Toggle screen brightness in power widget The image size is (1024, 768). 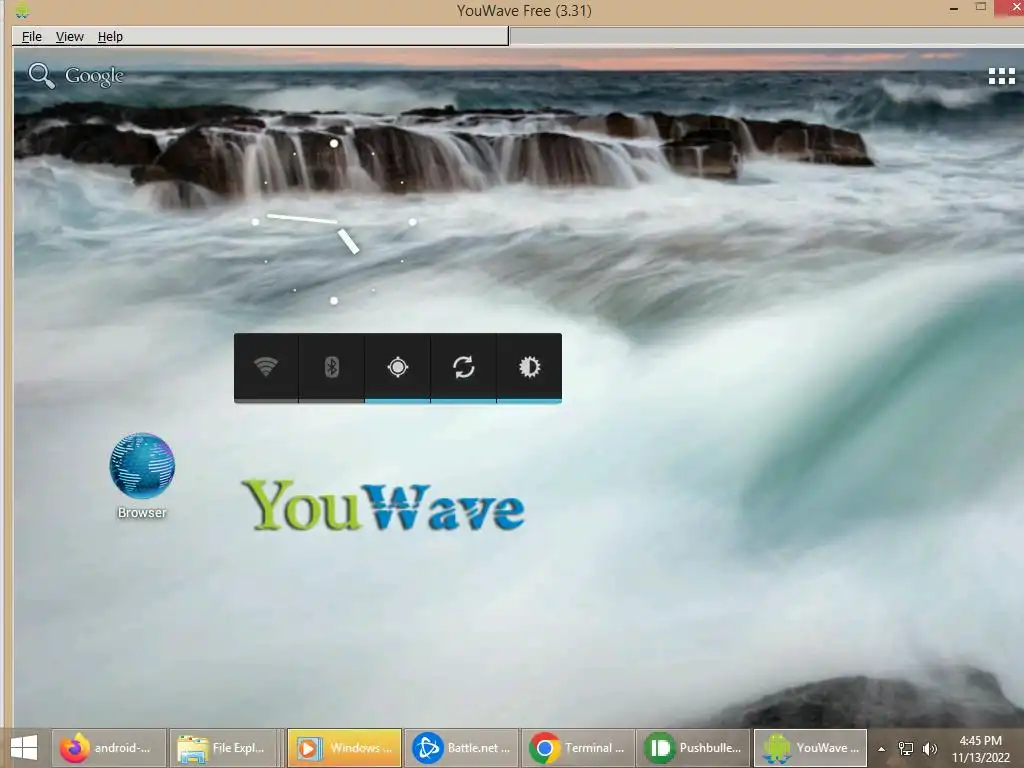[530, 367]
